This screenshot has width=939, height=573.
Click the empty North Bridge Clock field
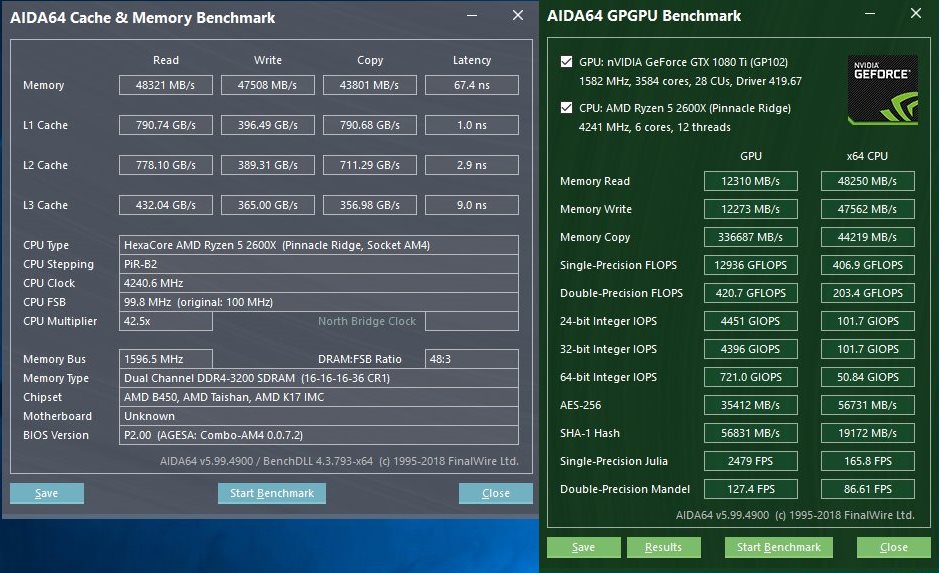click(472, 321)
